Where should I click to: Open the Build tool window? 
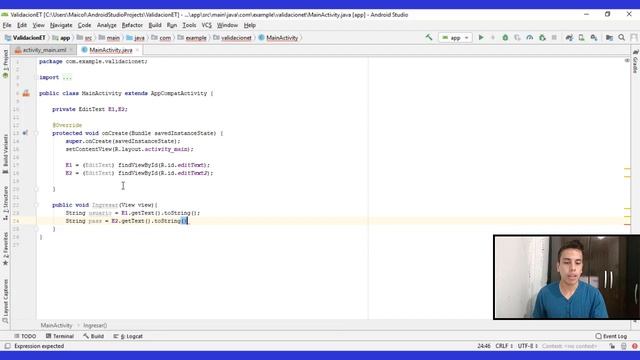click(x=93, y=336)
